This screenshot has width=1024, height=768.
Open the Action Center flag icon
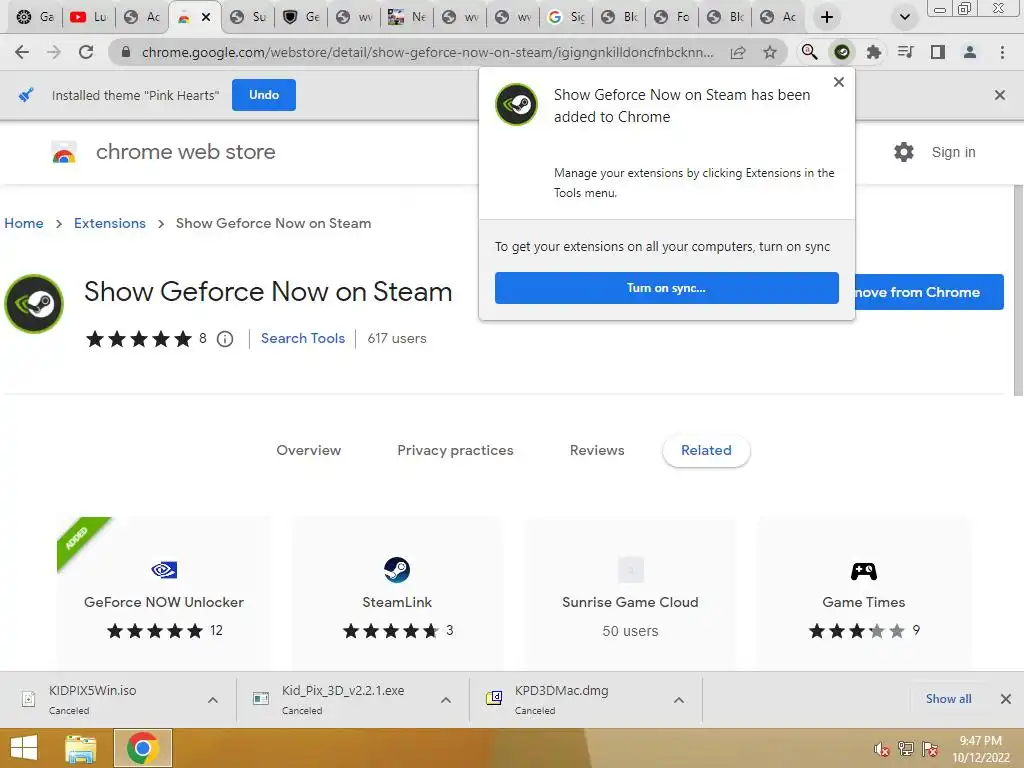click(x=930, y=749)
